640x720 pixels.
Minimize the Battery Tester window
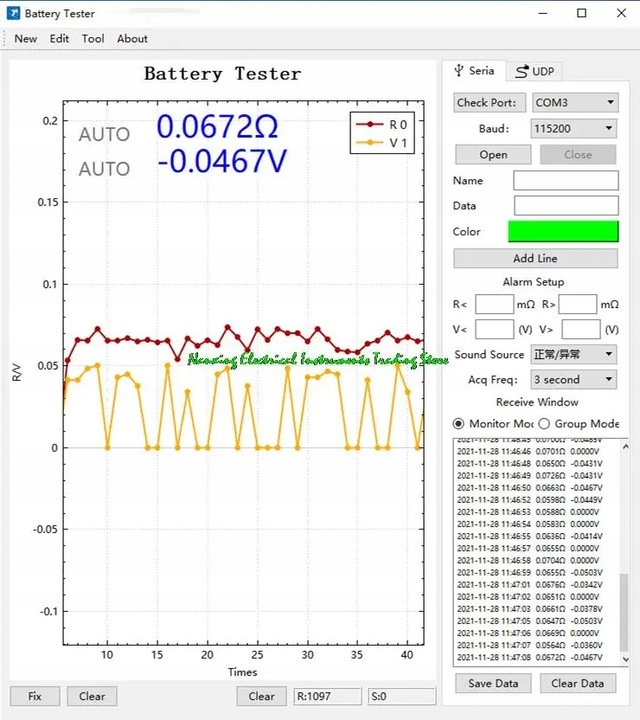(543, 13)
